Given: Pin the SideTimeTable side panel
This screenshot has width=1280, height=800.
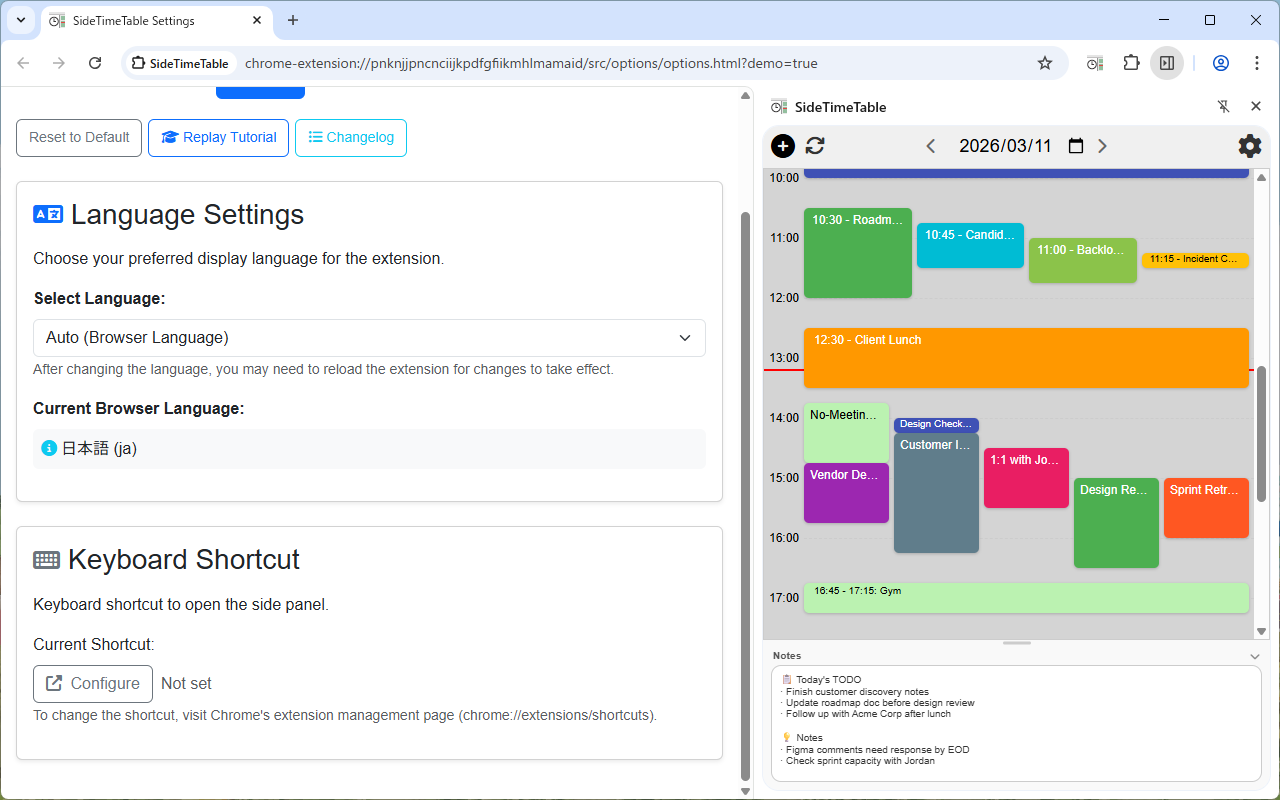Looking at the screenshot, I should pos(1223,107).
